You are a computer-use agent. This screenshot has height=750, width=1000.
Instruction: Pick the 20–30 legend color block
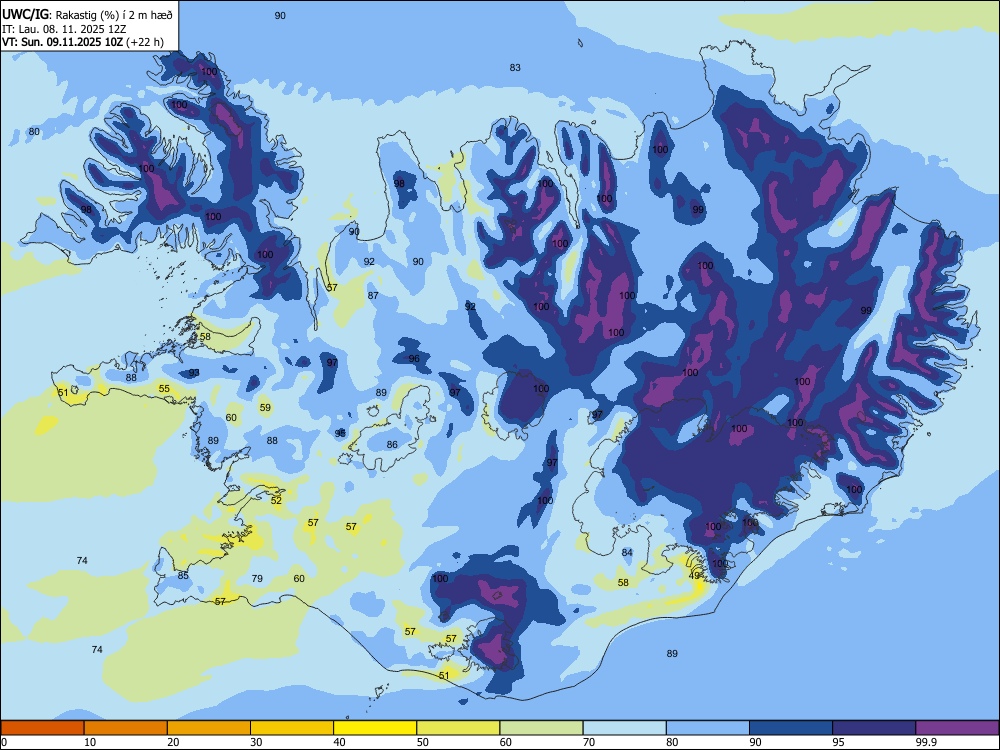(x=209, y=728)
